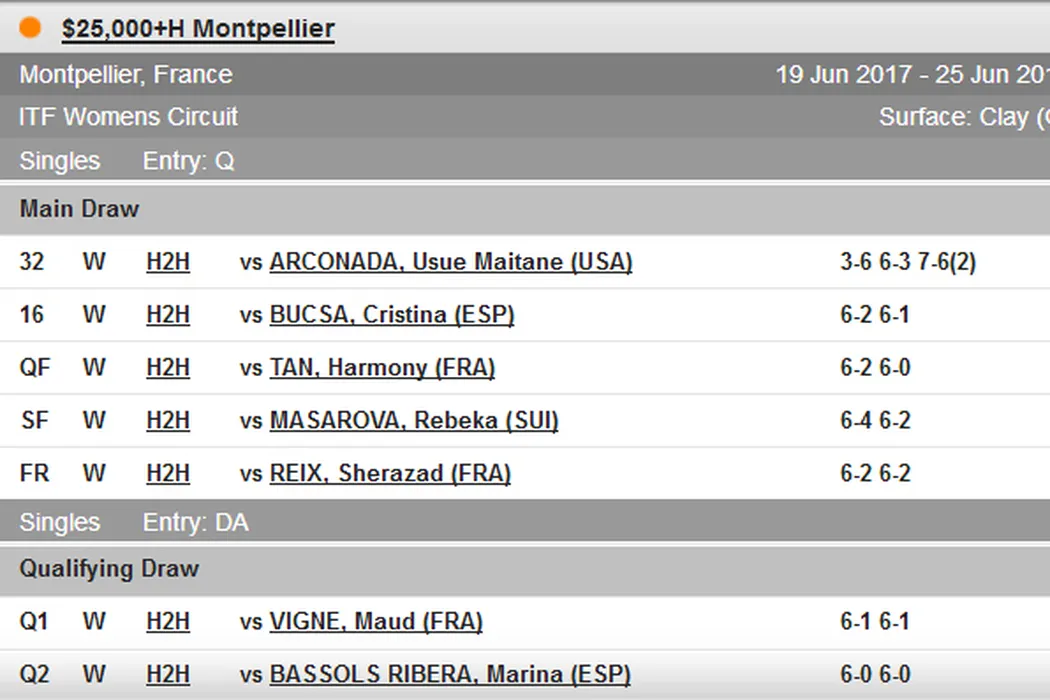View ARCONADA, Usue Maitane player profile
Viewport: 1050px width, 700px height.
(x=450, y=262)
